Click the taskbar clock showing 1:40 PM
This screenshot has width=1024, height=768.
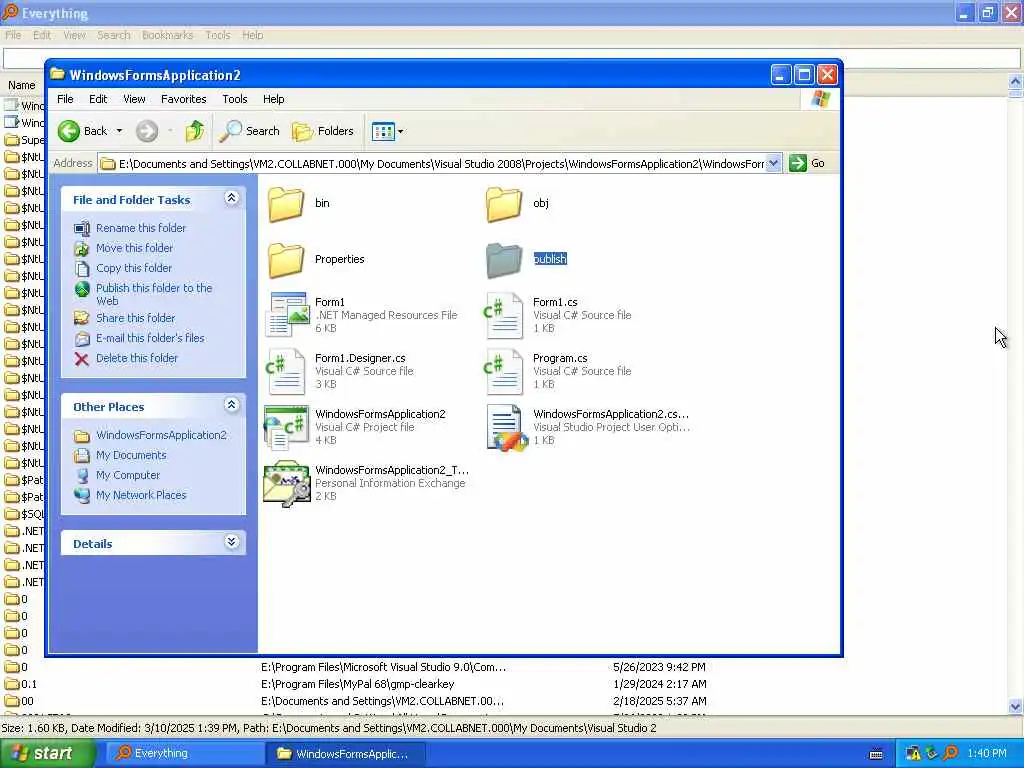tap(987, 754)
